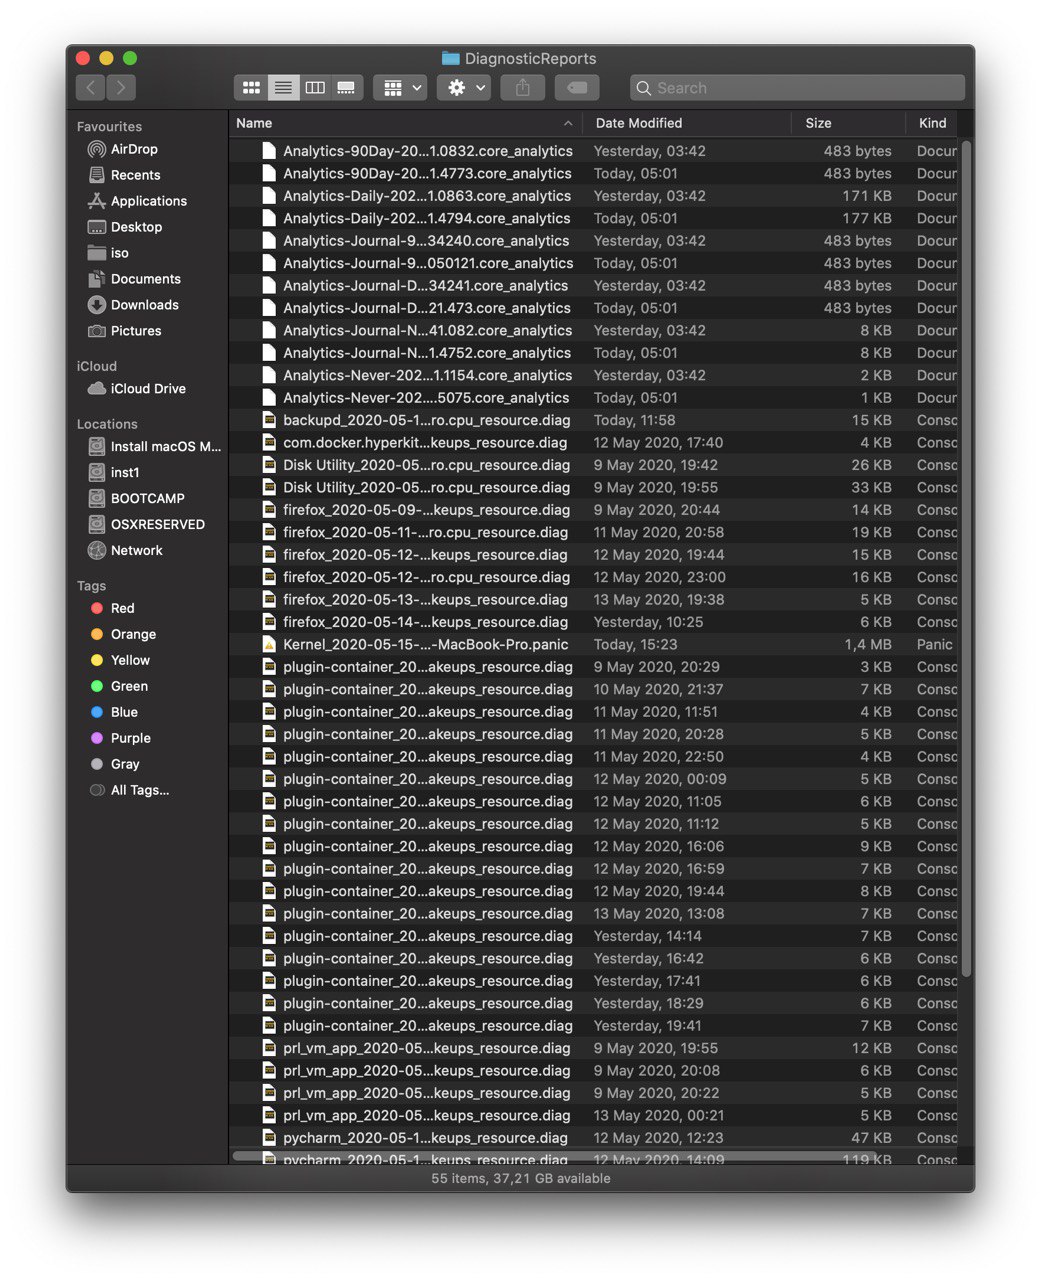Select the com.docker.hyperkit resource.diag file
Image resolution: width=1041 pixels, height=1280 pixels.
pyautogui.click(x=594, y=443)
